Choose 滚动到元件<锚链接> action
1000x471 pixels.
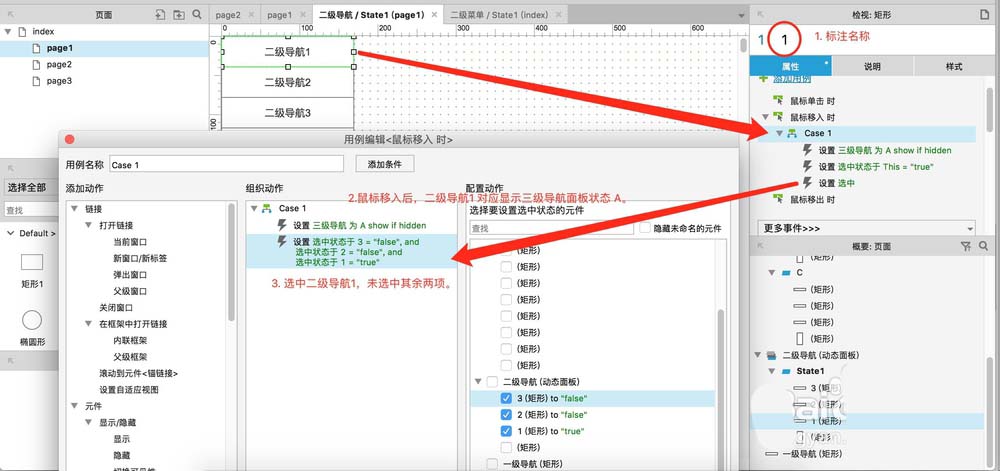pyautogui.click(x=138, y=373)
